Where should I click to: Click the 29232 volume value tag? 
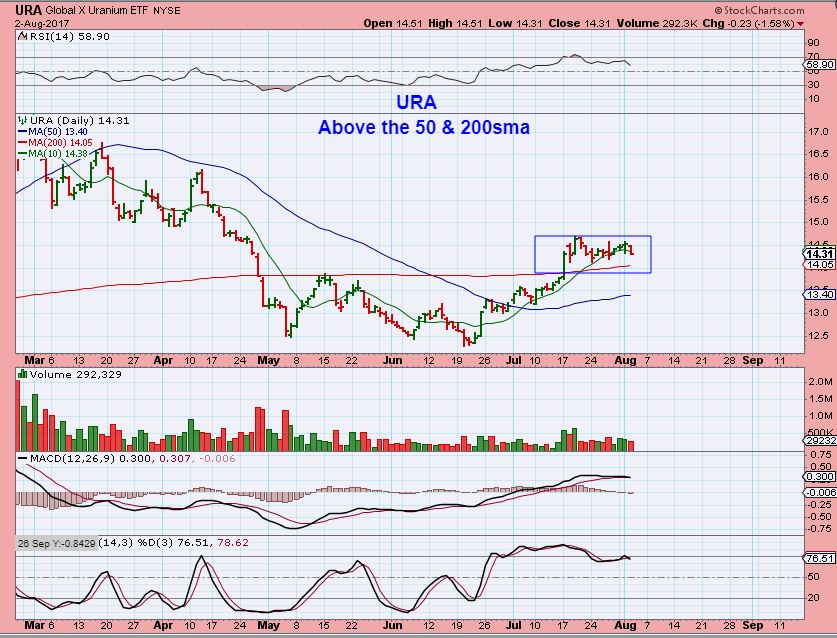820,441
